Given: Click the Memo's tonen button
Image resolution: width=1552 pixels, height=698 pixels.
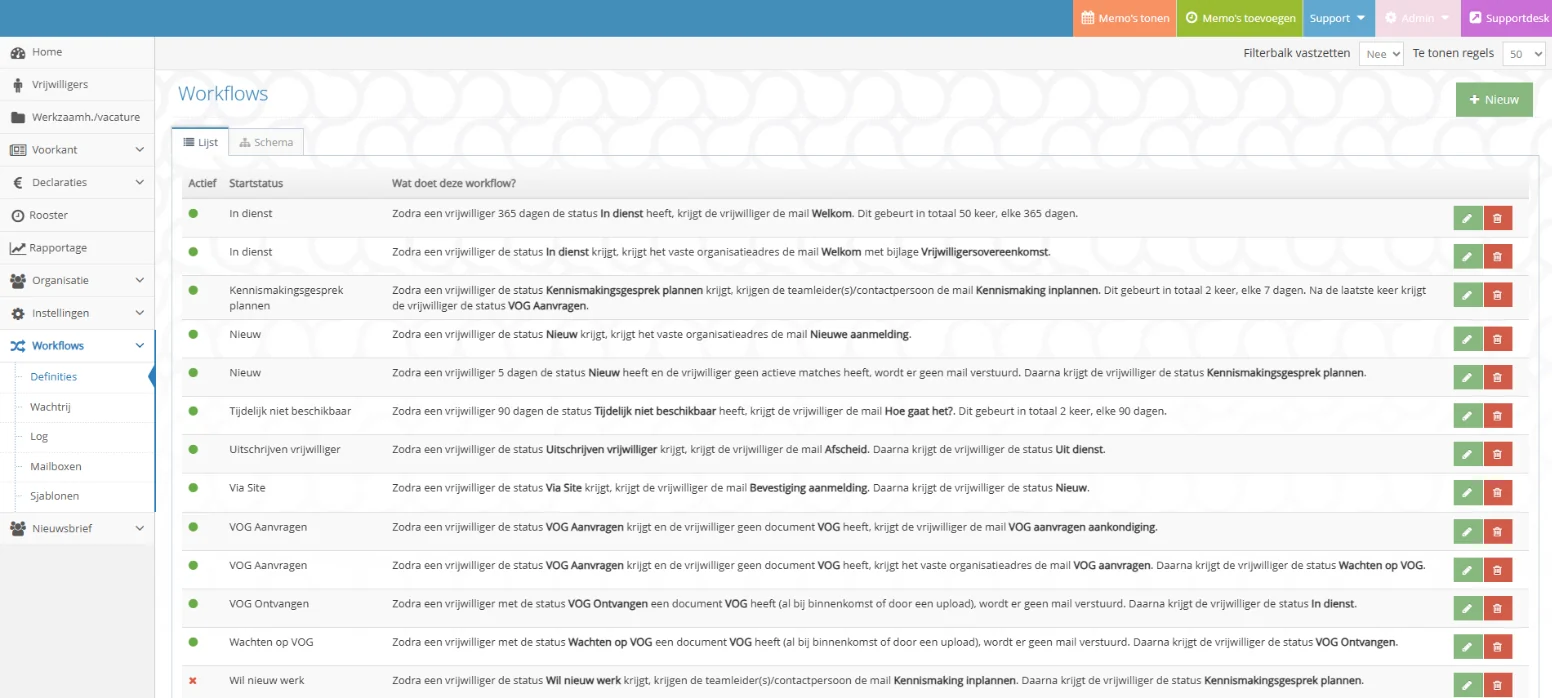Looking at the screenshot, I should point(1125,18).
